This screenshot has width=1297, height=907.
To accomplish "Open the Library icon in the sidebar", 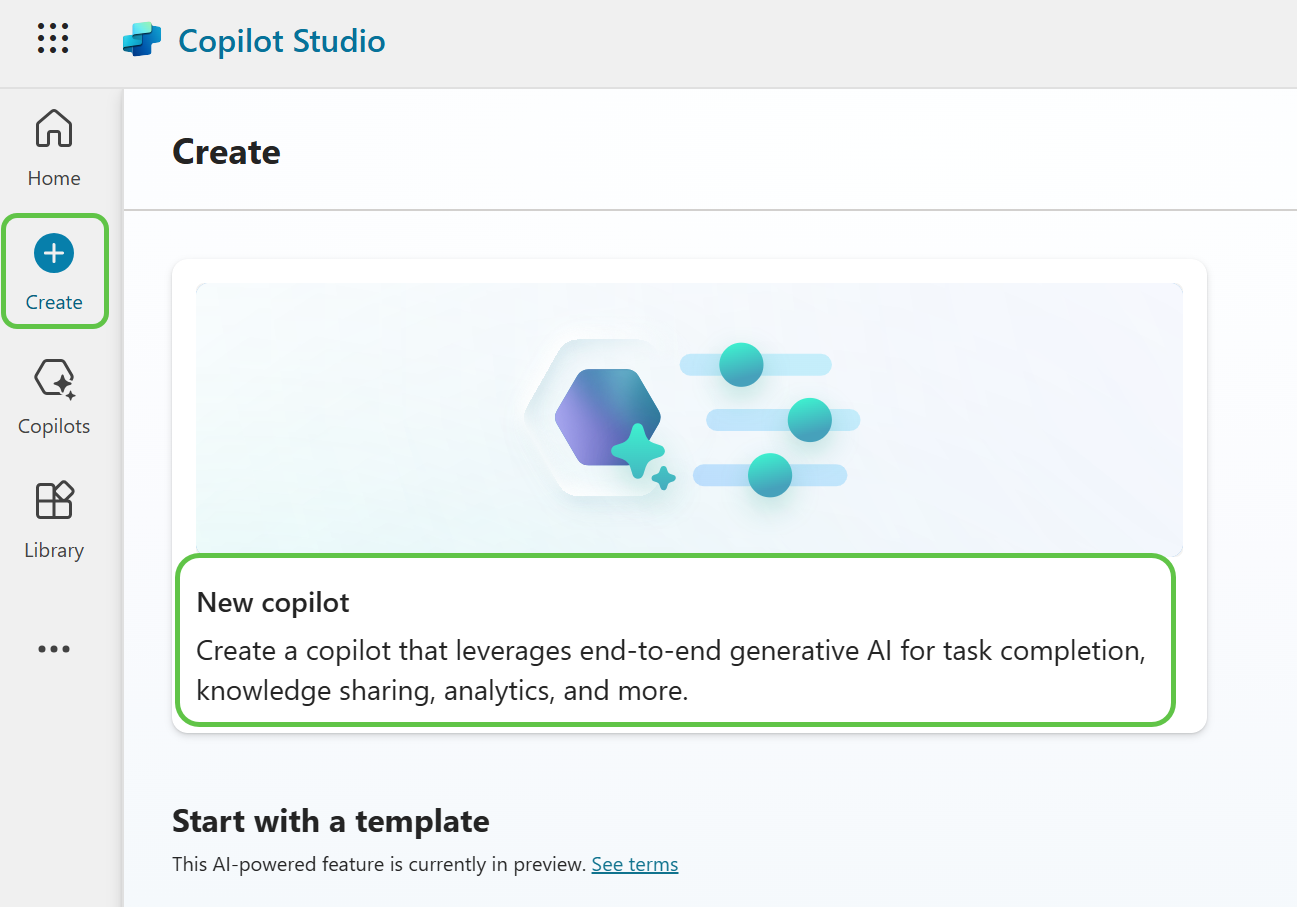I will (x=54, y=500).
